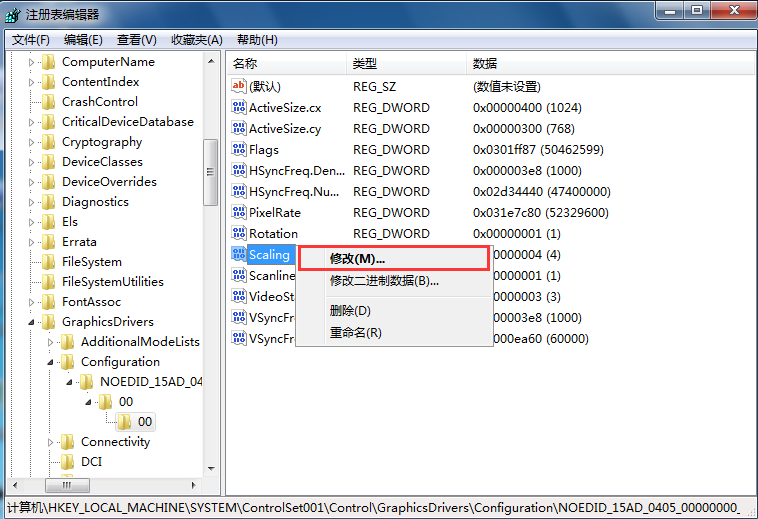Image resolution: width=758 pixels, height=519 pixels.
Task: Click the VideoSt value icon
Action: coord(239,297)
